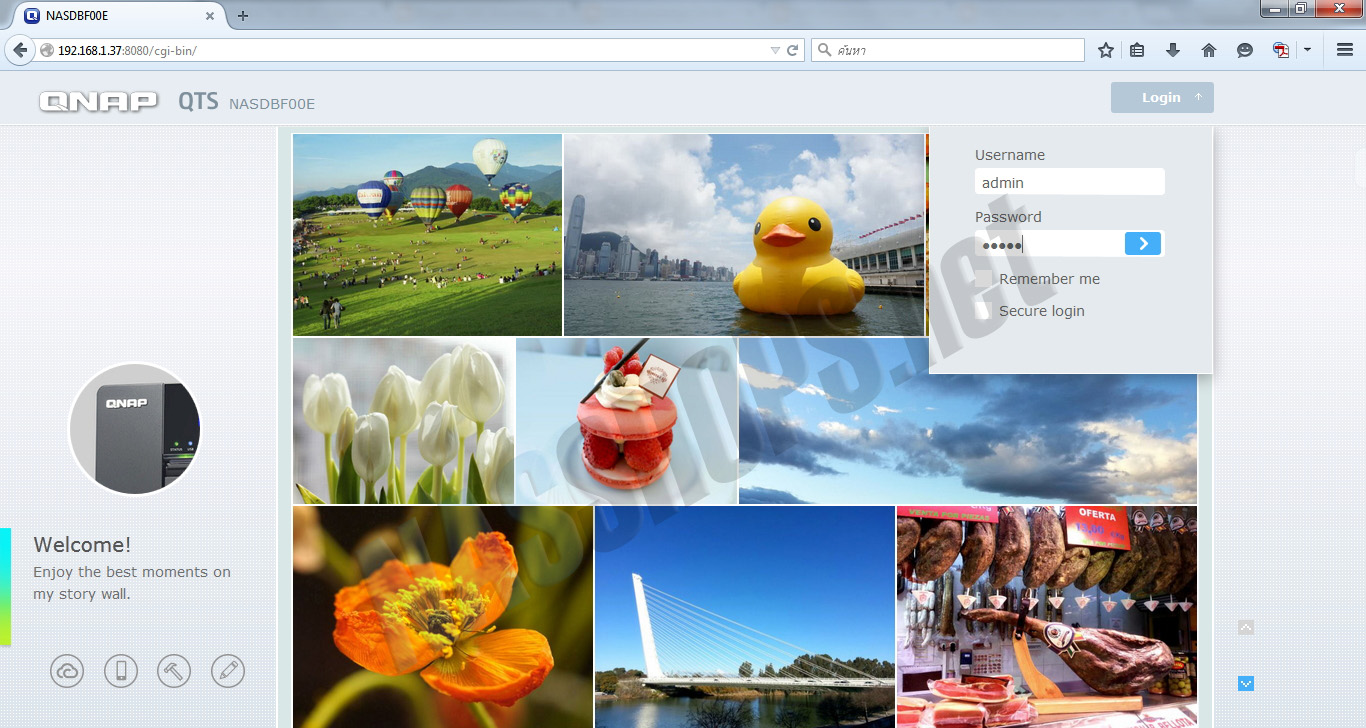Screen dimensions: 1366x728
Task: Click the NASDBF00E server name text
Action: 272,104
